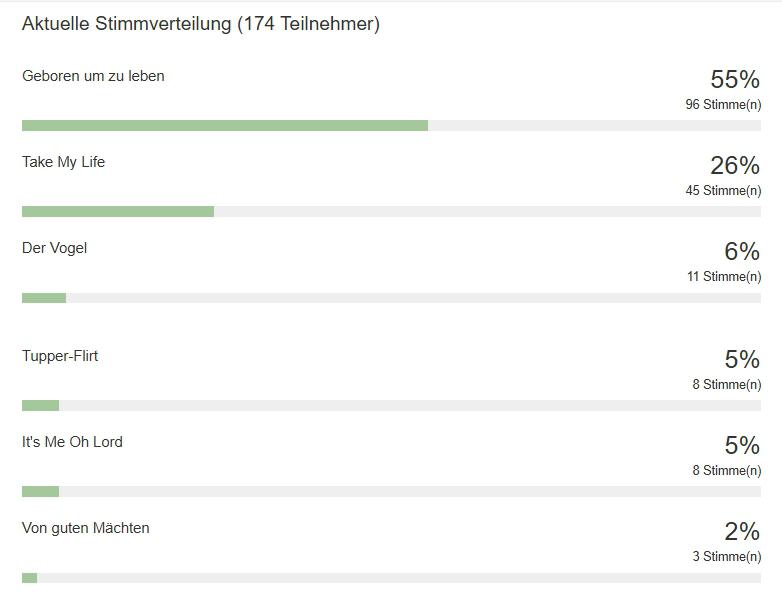The height and width of the screenshot is (597, 782).
Task: Click the 55% result value
Action: (x=735, y=79)
